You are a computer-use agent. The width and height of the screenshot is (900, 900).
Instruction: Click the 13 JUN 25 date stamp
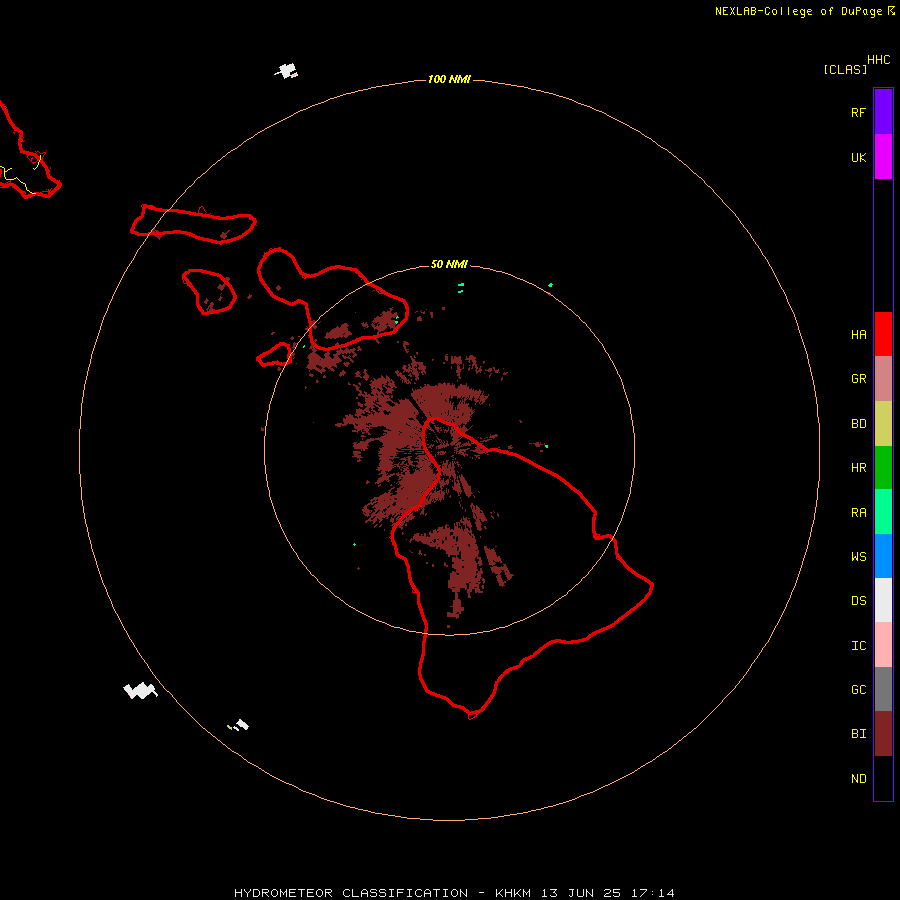pos(581,893)
